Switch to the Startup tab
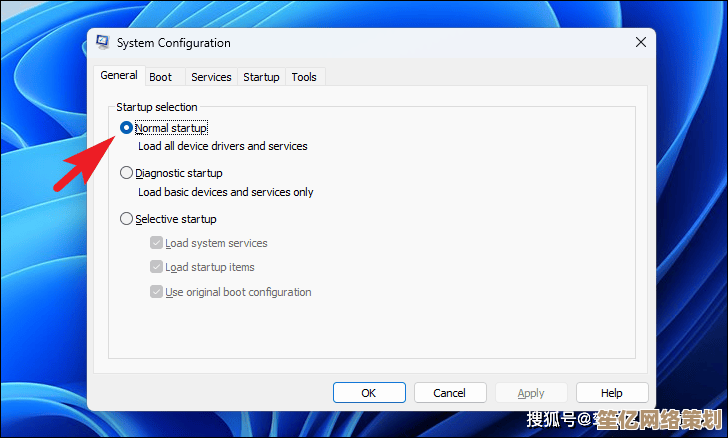Viewport: 728px width, 438px height. pos(261,77)
